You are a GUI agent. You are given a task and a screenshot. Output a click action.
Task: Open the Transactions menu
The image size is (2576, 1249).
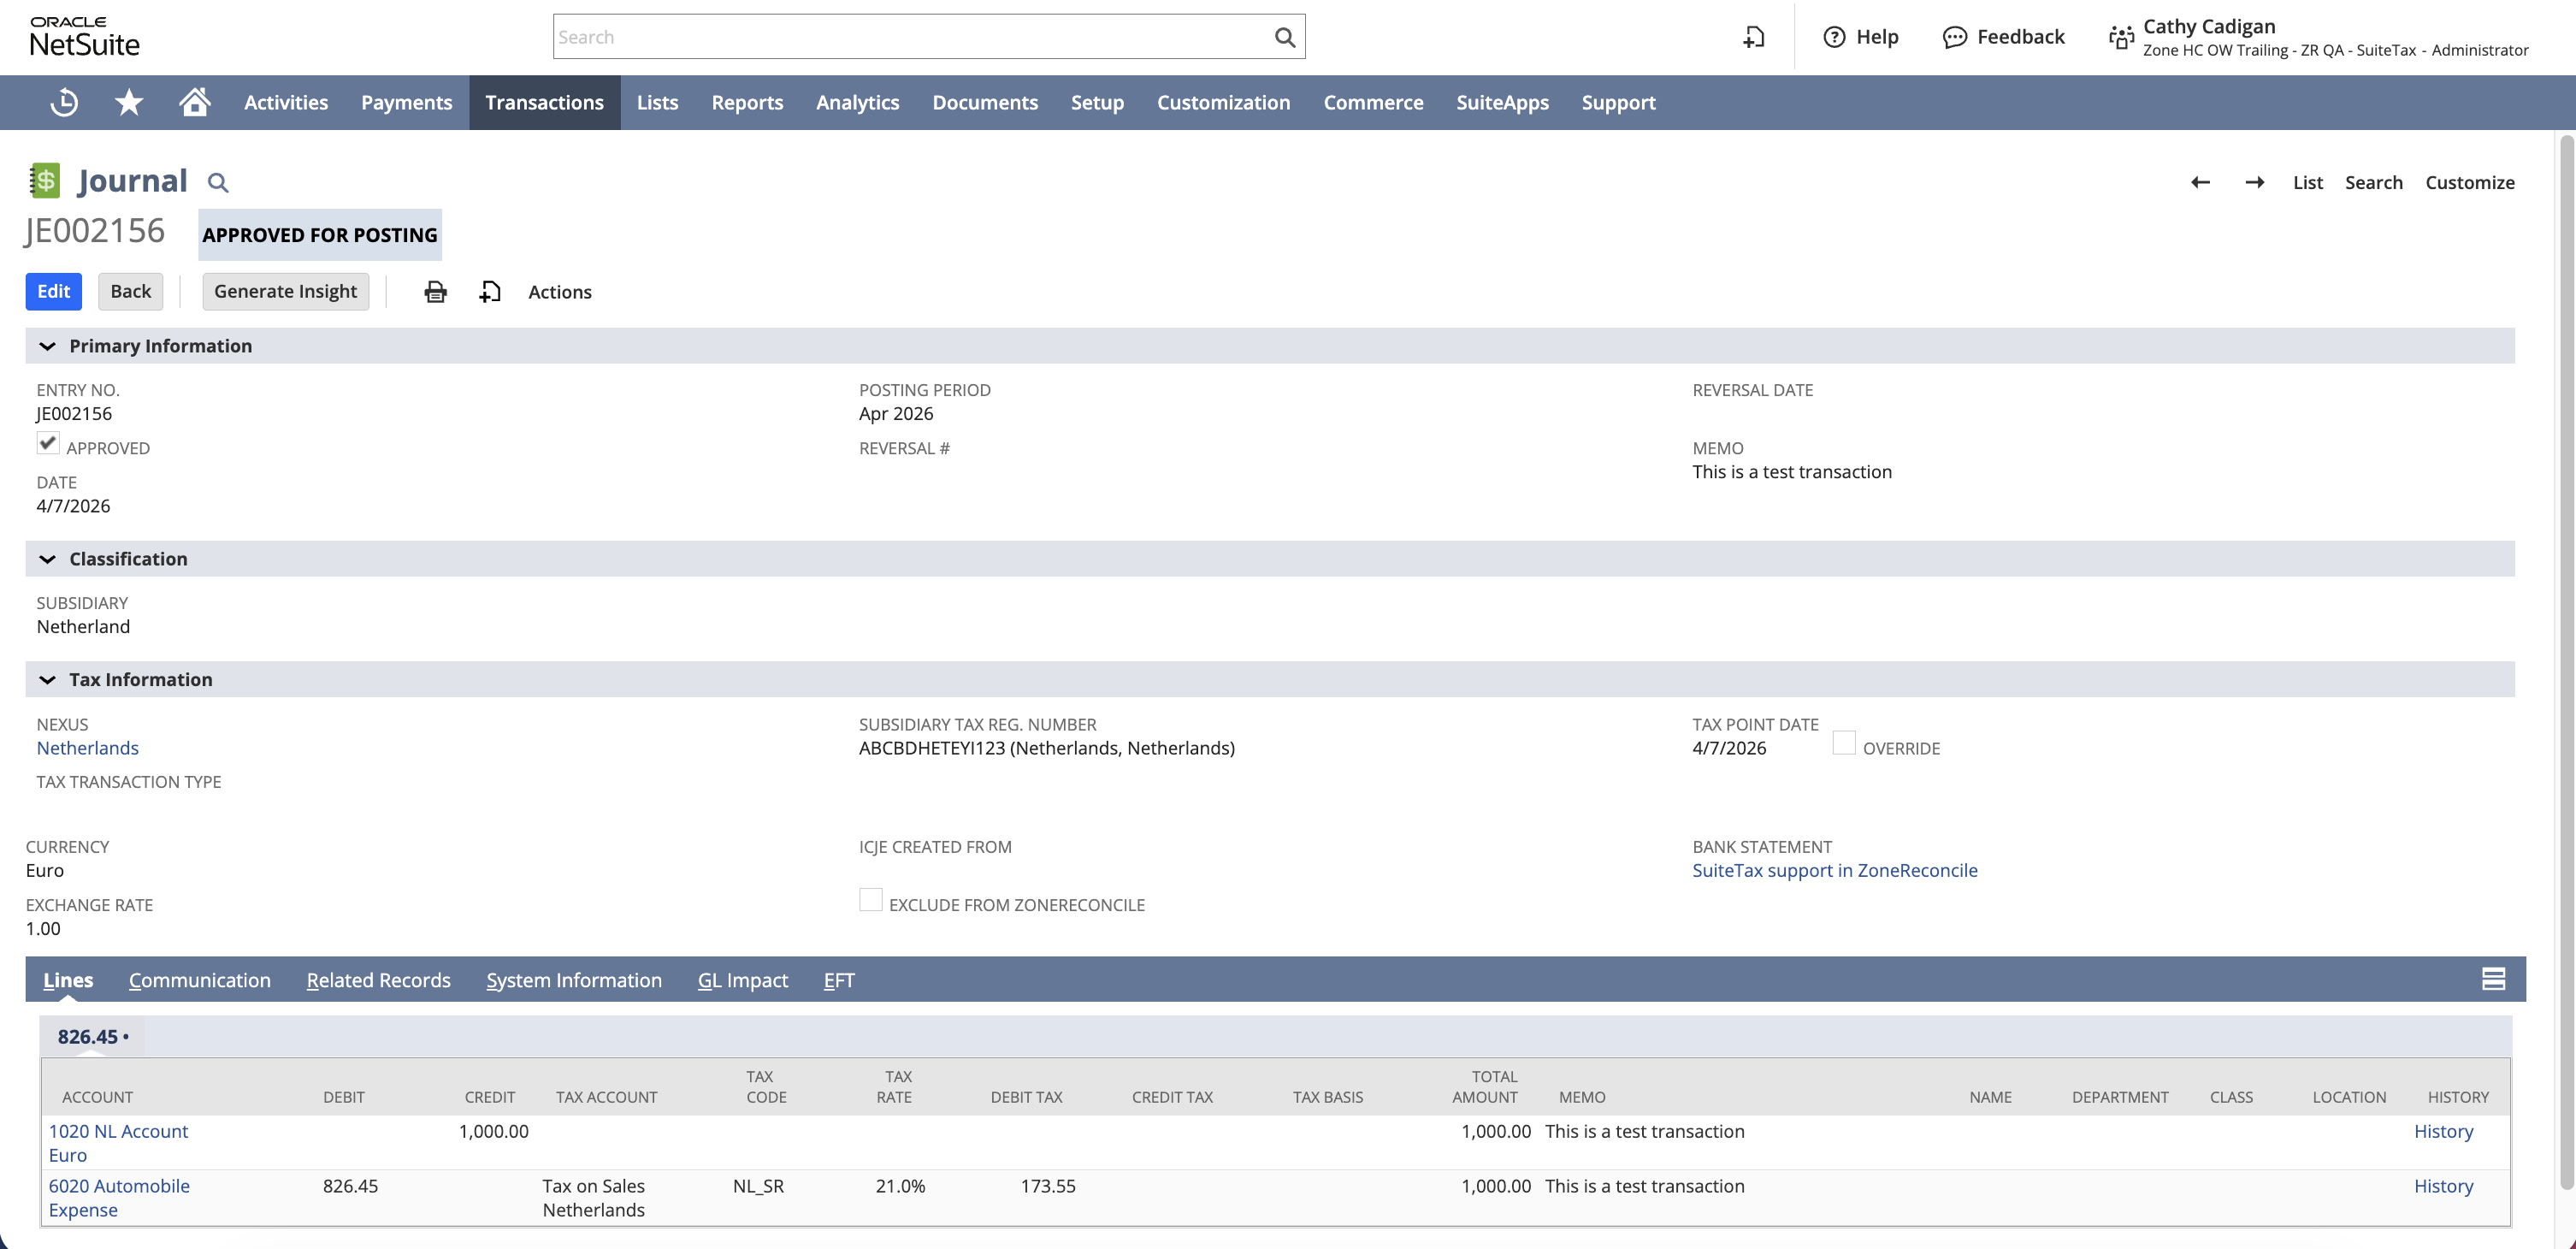[544, 102]
